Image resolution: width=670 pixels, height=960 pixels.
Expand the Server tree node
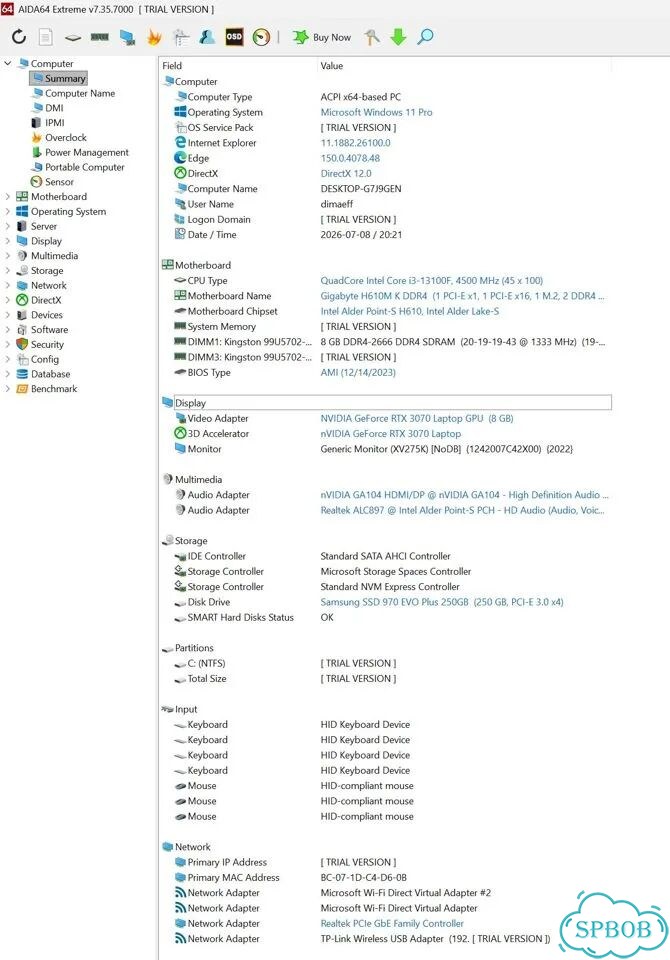pos(7,226)
